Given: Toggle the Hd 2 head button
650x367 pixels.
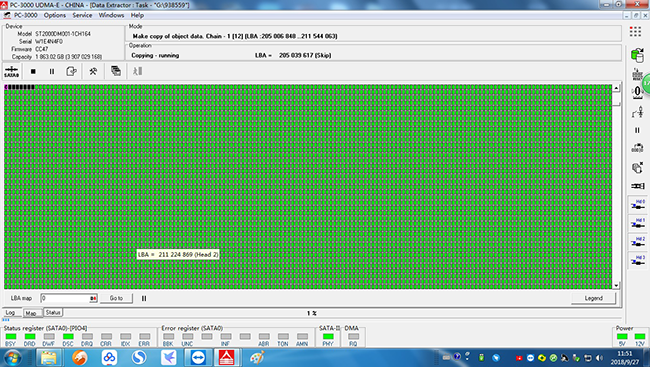Looking at the screenshot, I should 638,242.
